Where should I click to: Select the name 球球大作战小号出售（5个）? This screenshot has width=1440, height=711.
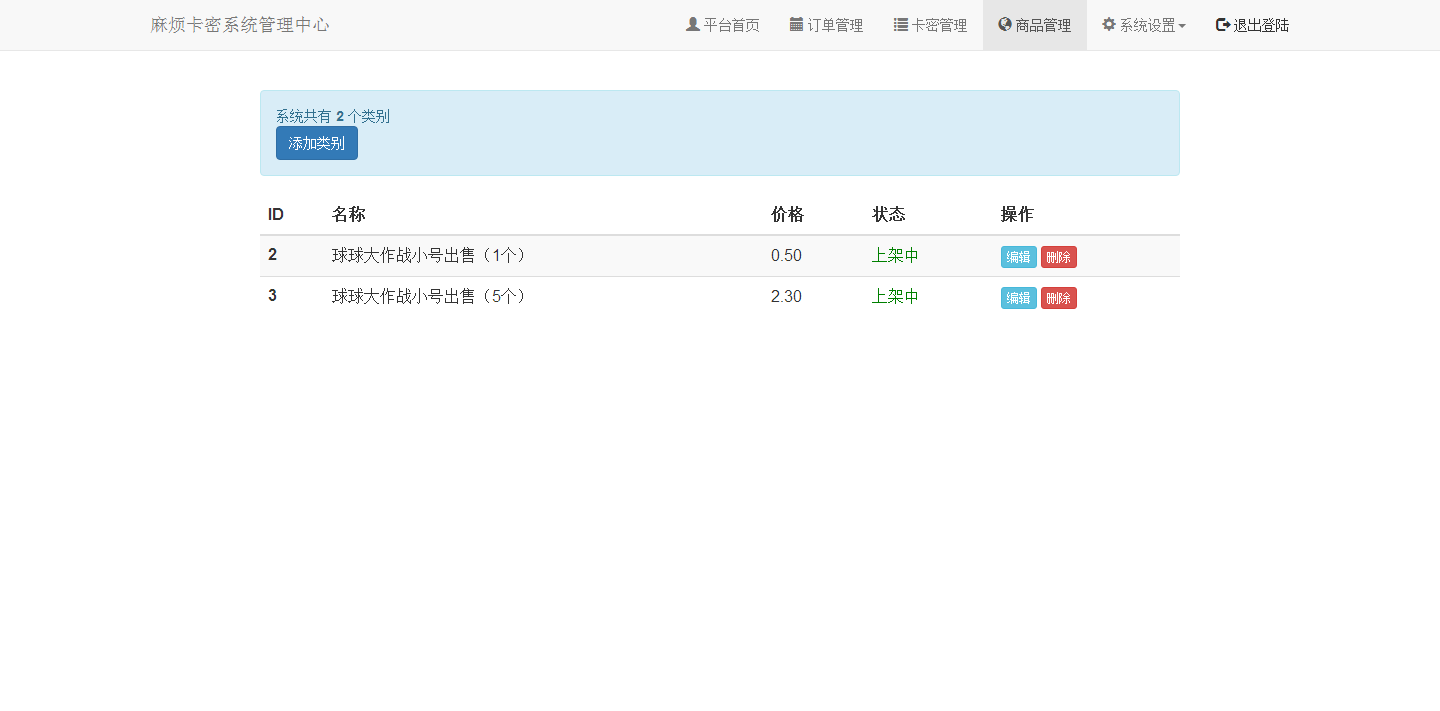pyautogui.click(x=430, y=296)
